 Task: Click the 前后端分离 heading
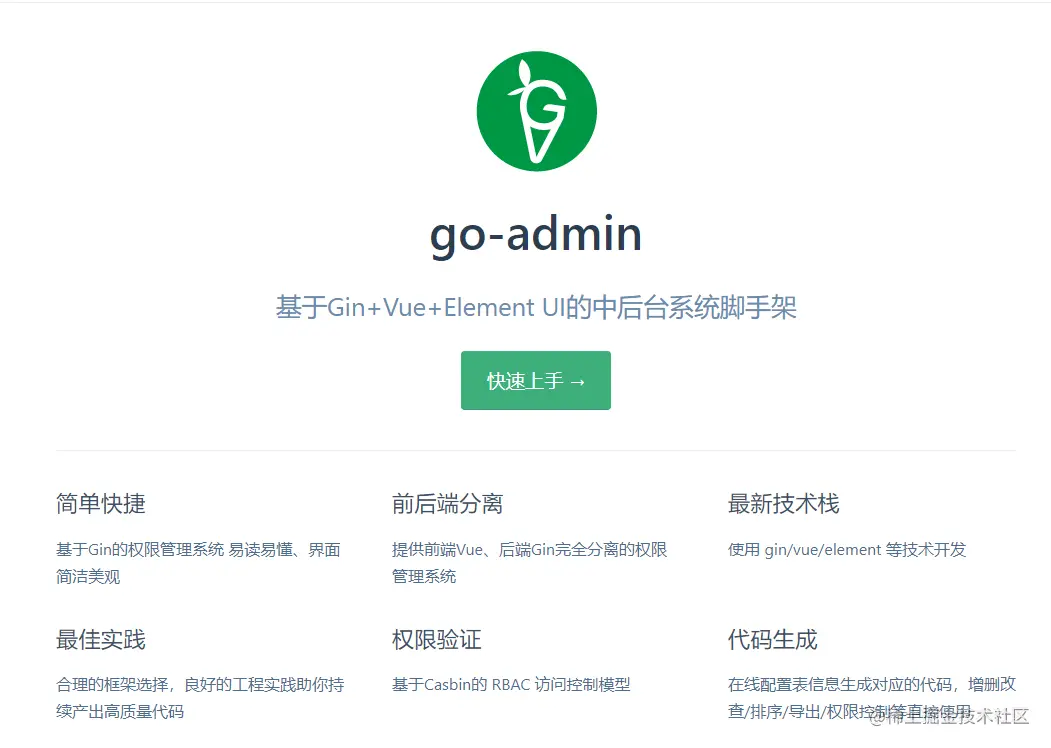point(447,503)
